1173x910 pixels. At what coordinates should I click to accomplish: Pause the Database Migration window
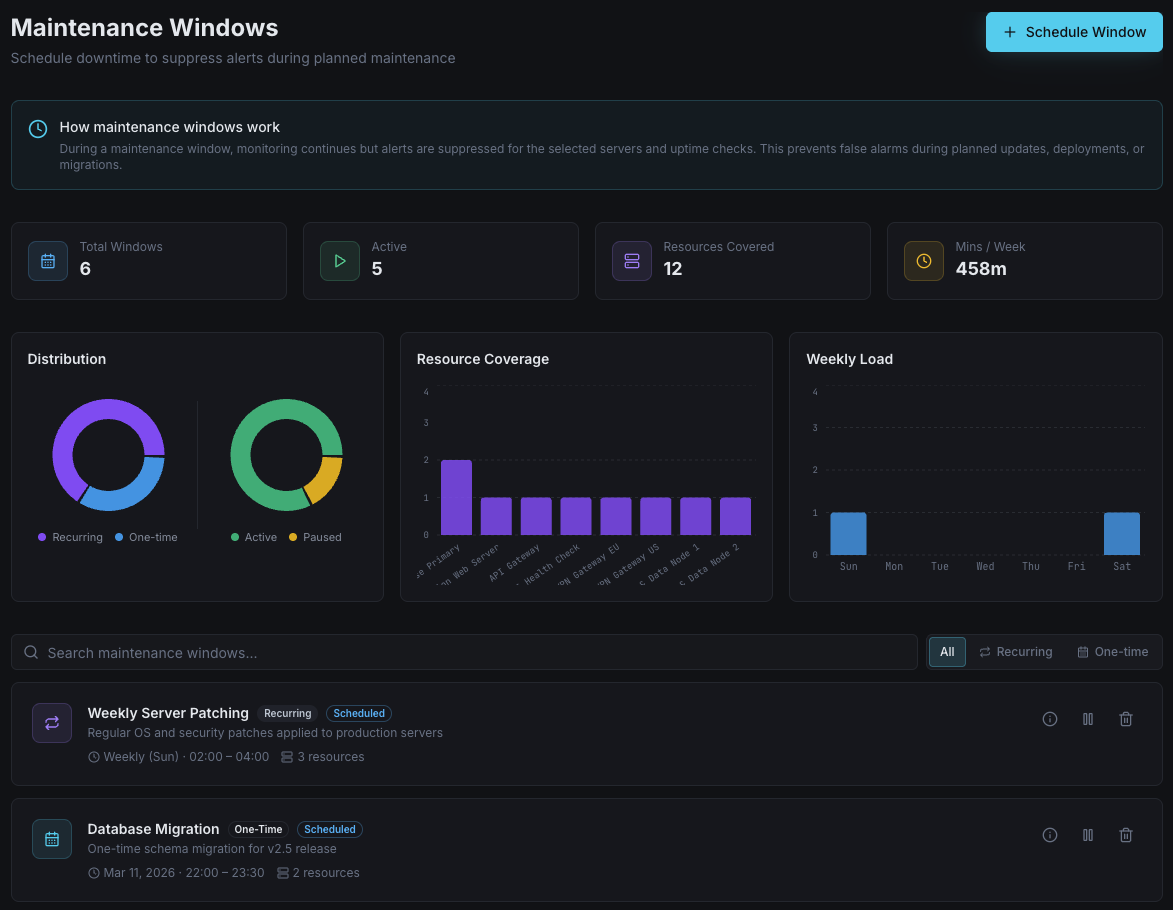point(1087,835)
